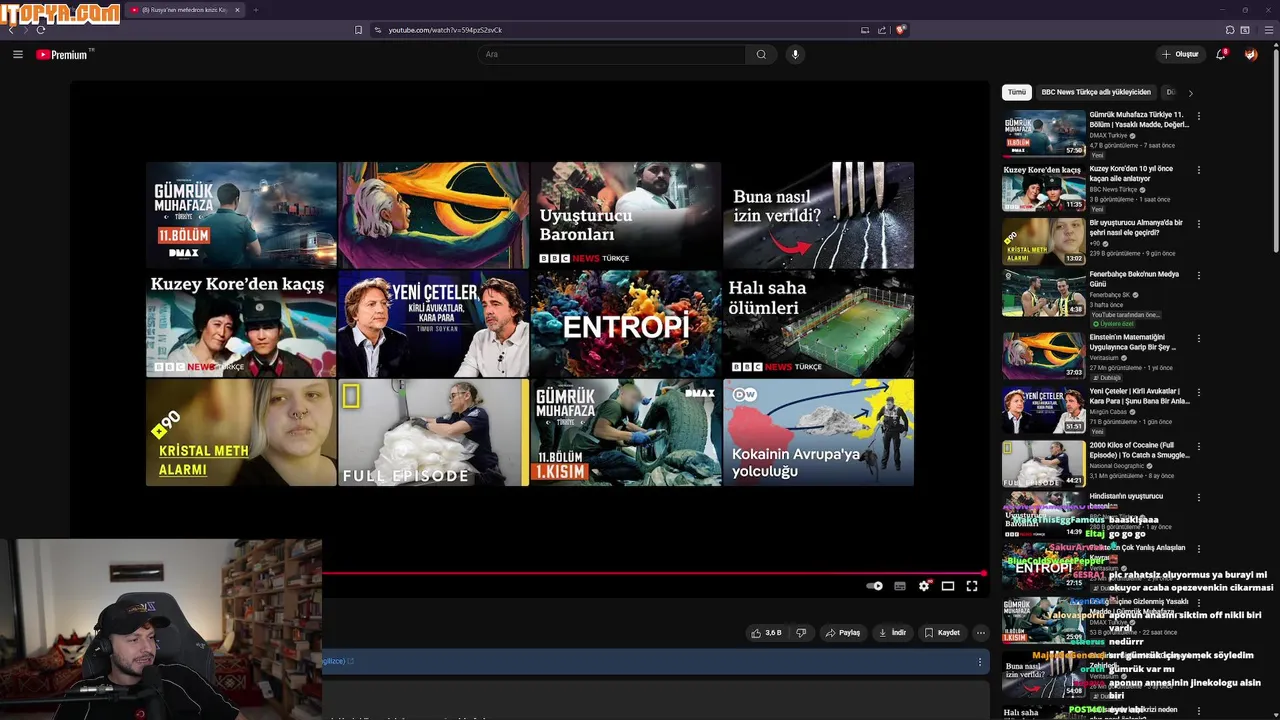Open options for Fenerbahçe Beko'nun Medya Günü

[1198, 276]
